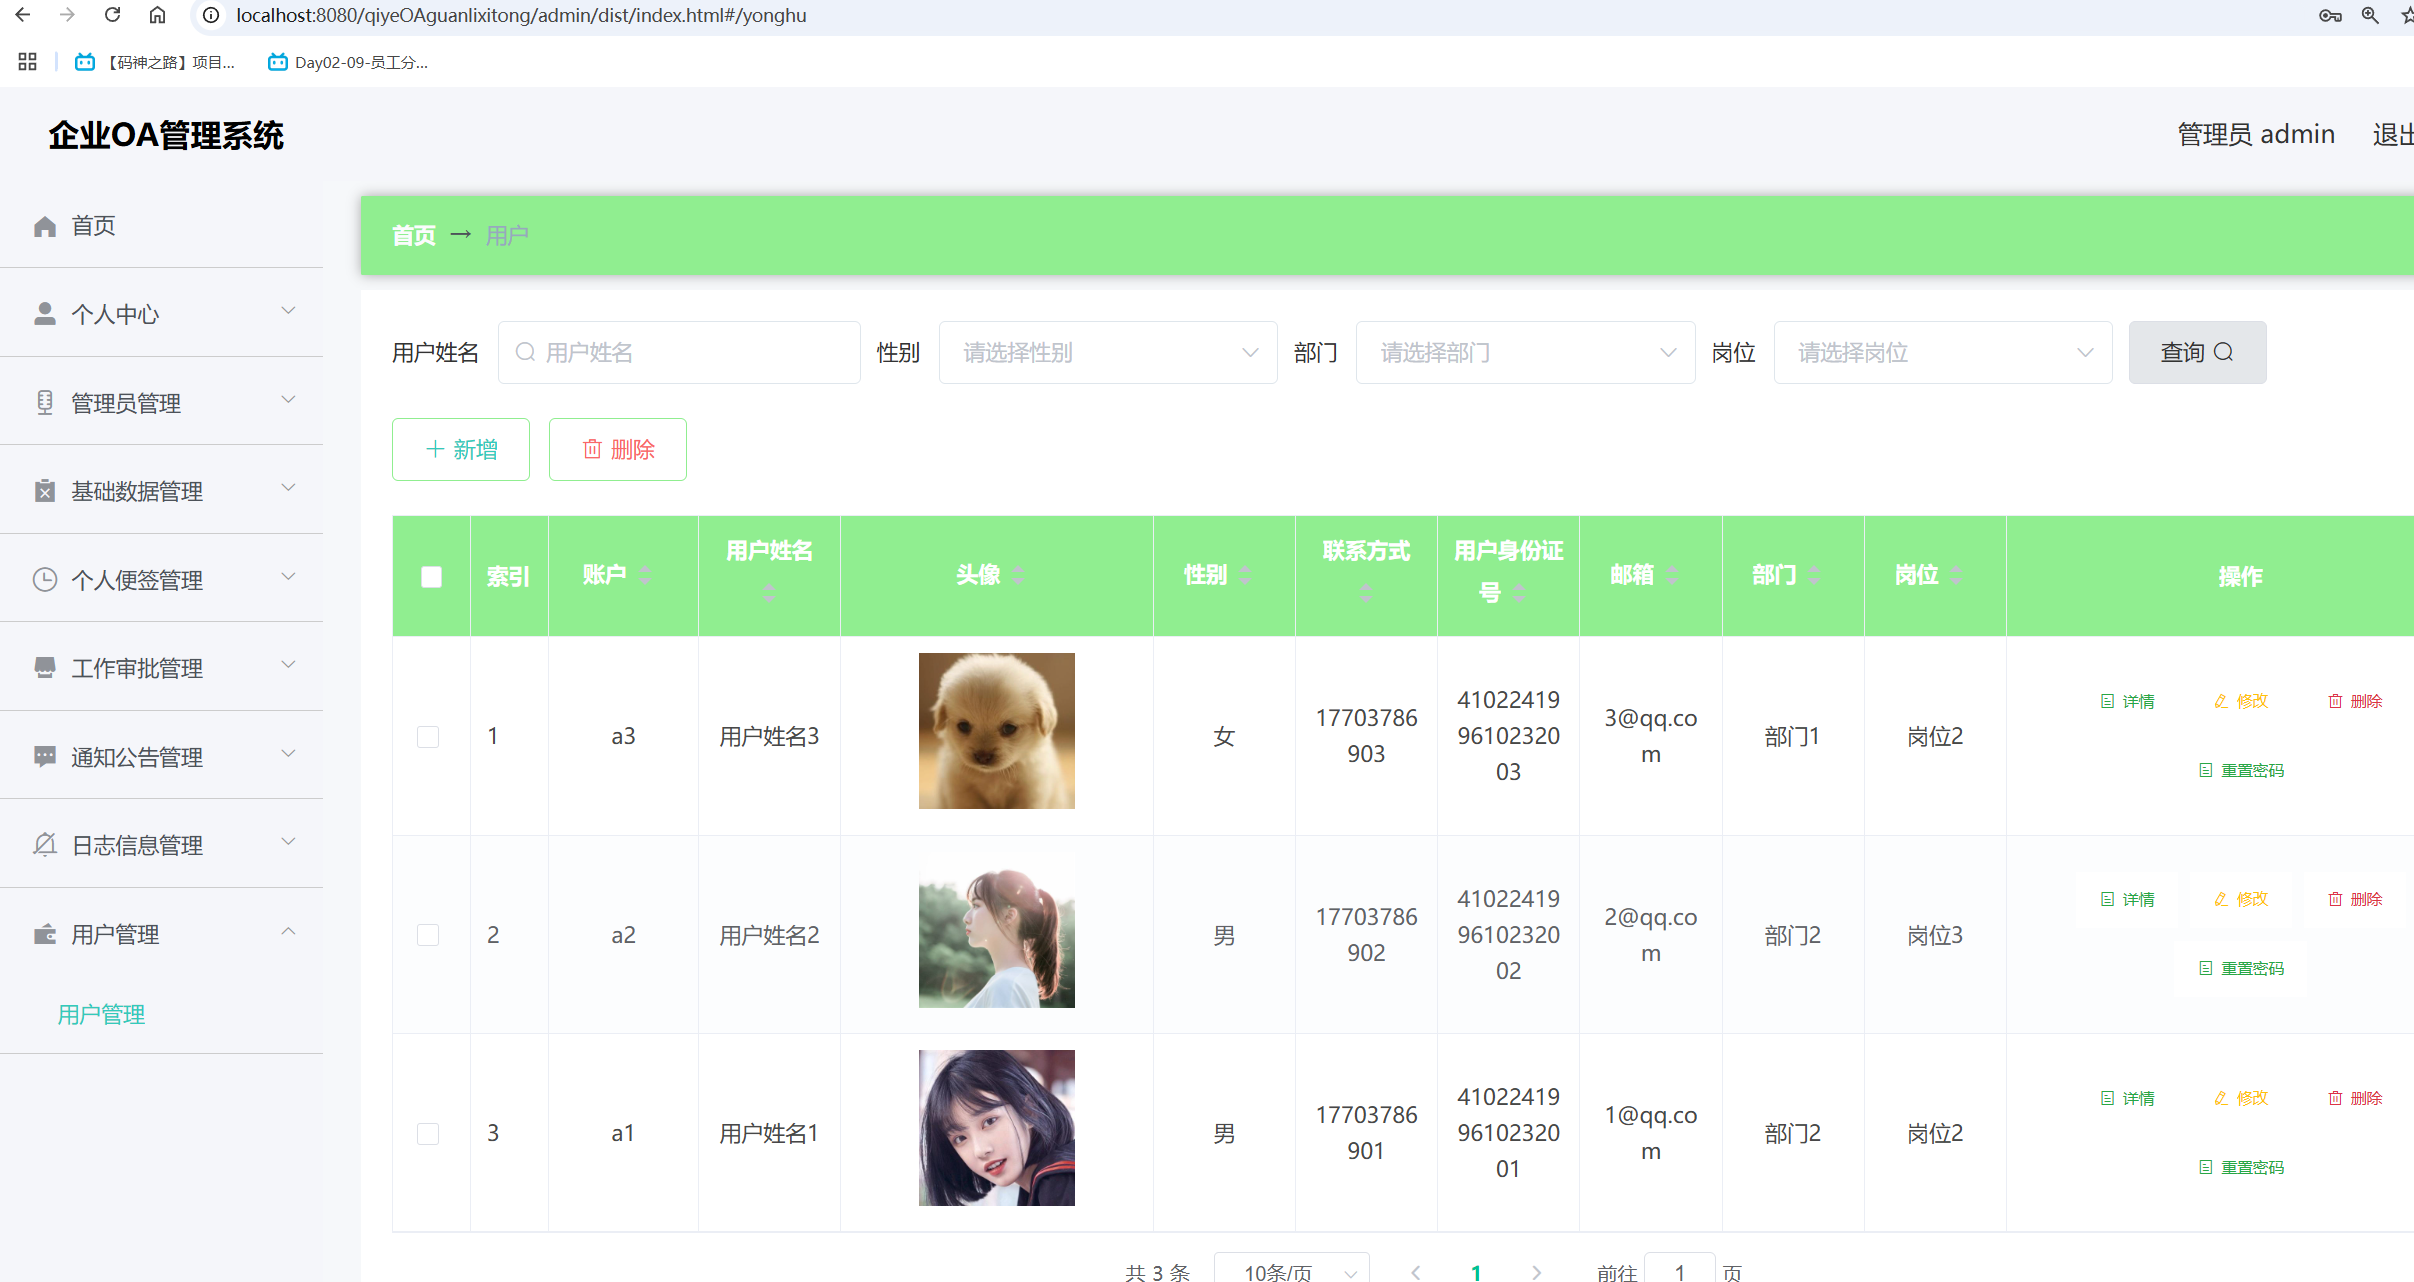
Task: Open the 请选择性别 gender dropdown
Action: tap(1107, 352)
